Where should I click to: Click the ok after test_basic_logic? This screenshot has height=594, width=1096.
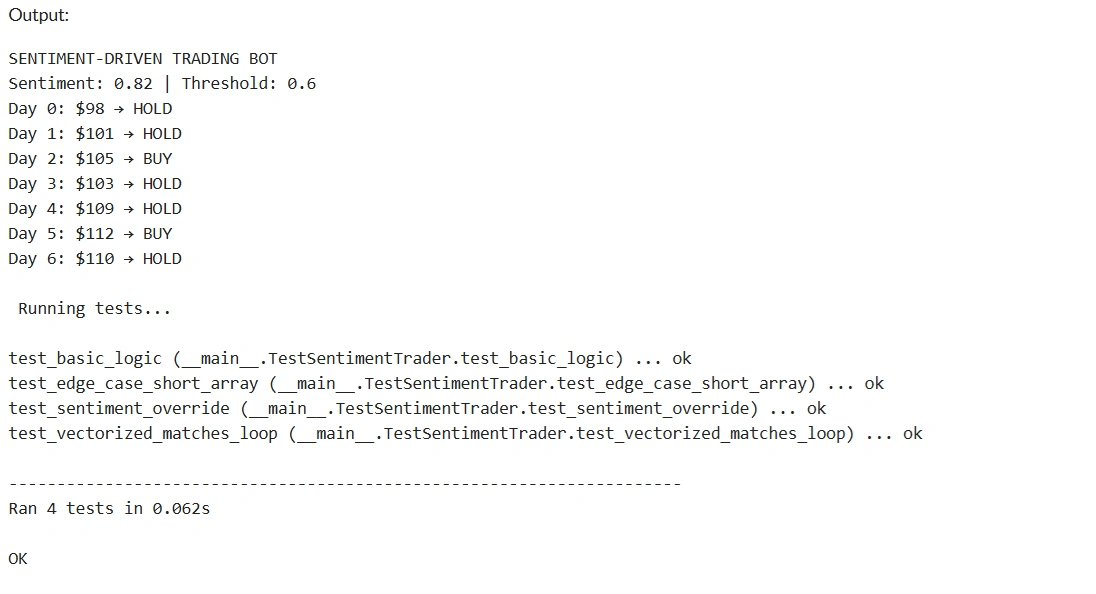(x=682, y=359)
